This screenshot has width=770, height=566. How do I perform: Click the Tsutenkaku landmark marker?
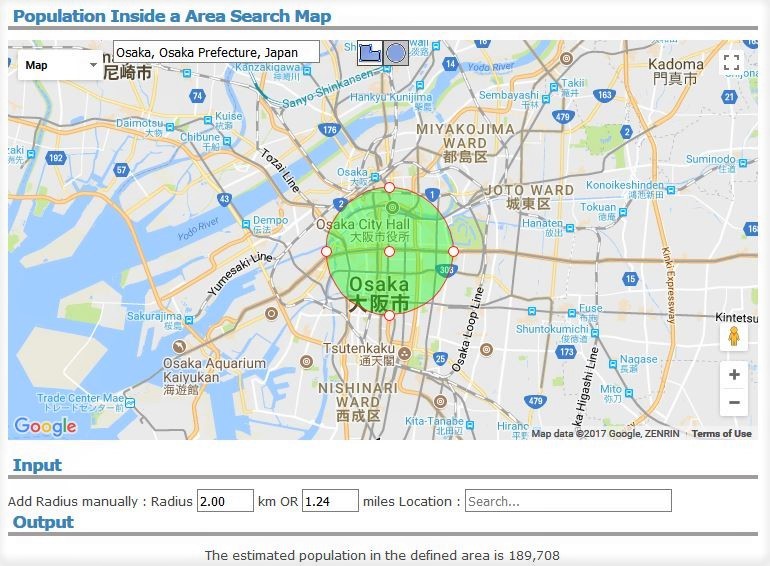pos(404,353)
